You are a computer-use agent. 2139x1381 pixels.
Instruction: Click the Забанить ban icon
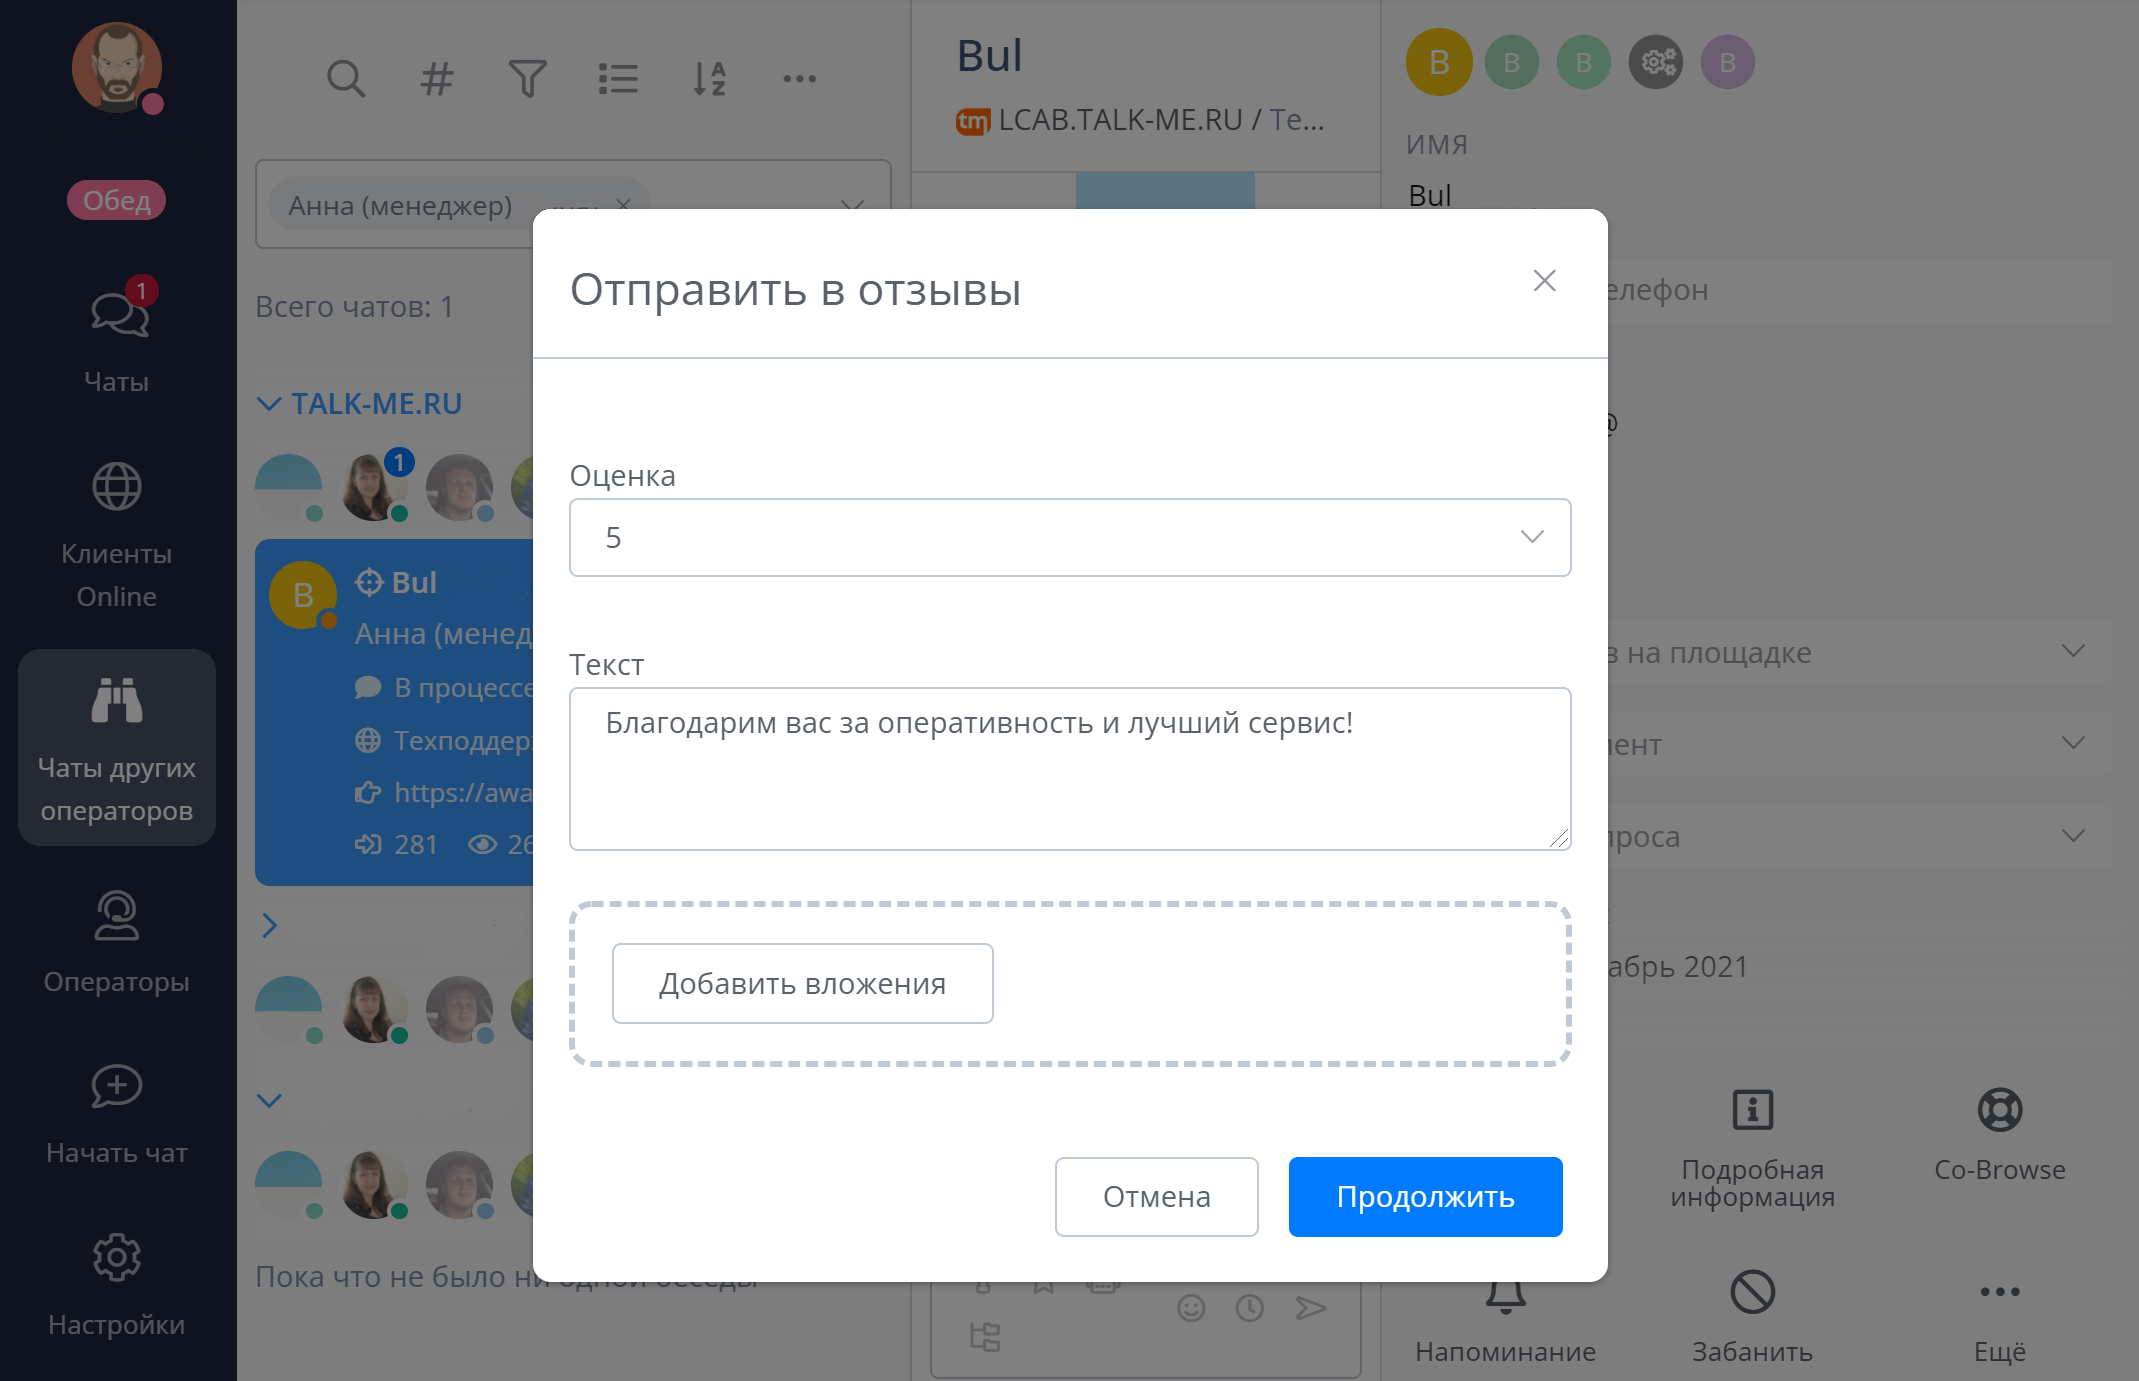click(1752, 1292)
